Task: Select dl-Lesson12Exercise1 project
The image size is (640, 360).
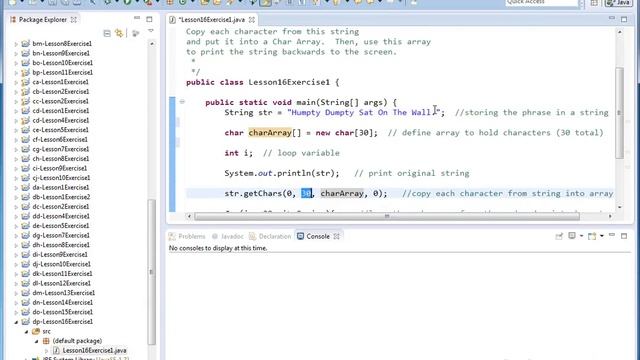Action: click(62, 283)
